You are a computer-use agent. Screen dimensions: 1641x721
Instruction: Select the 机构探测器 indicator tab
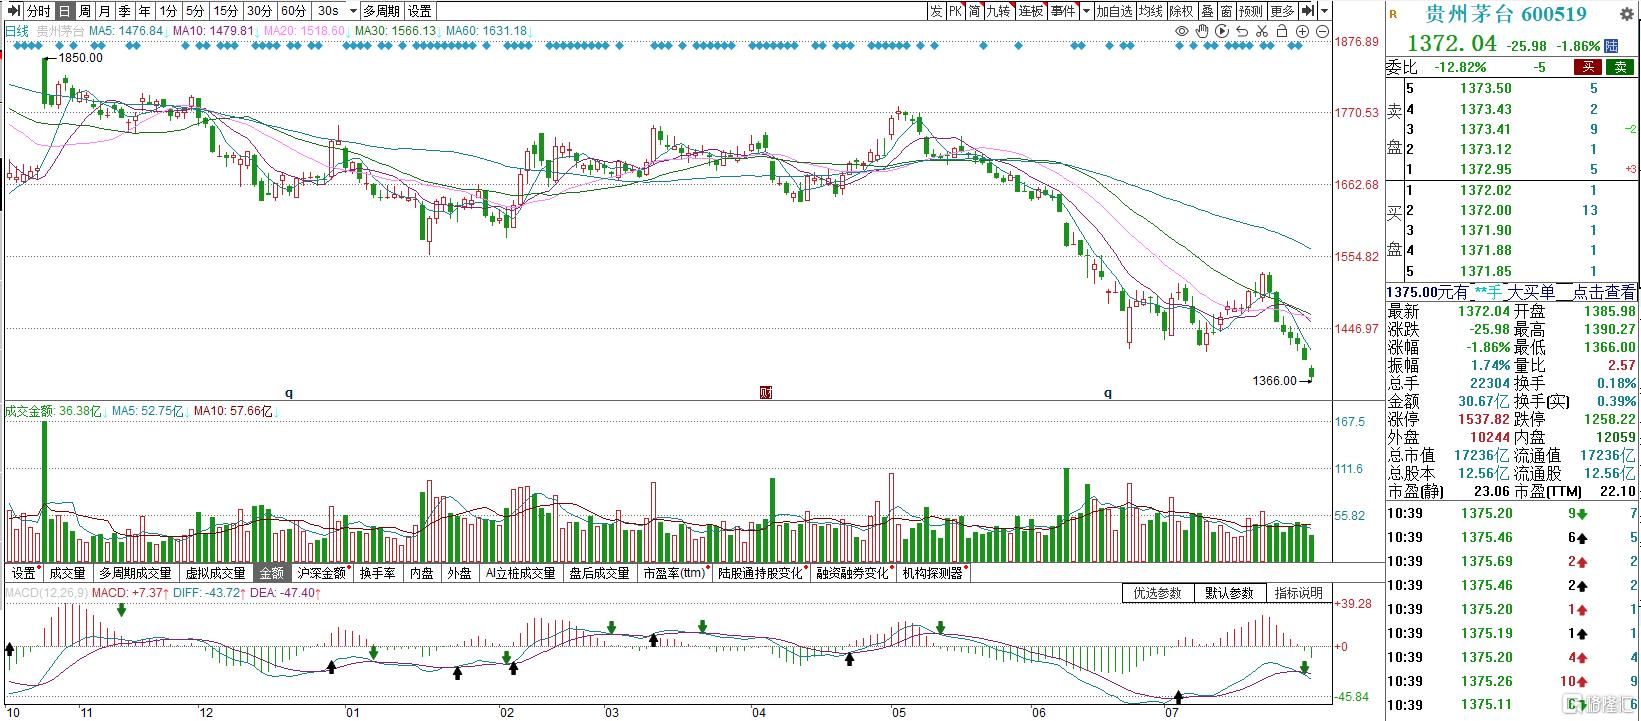(x=932, y=574)
